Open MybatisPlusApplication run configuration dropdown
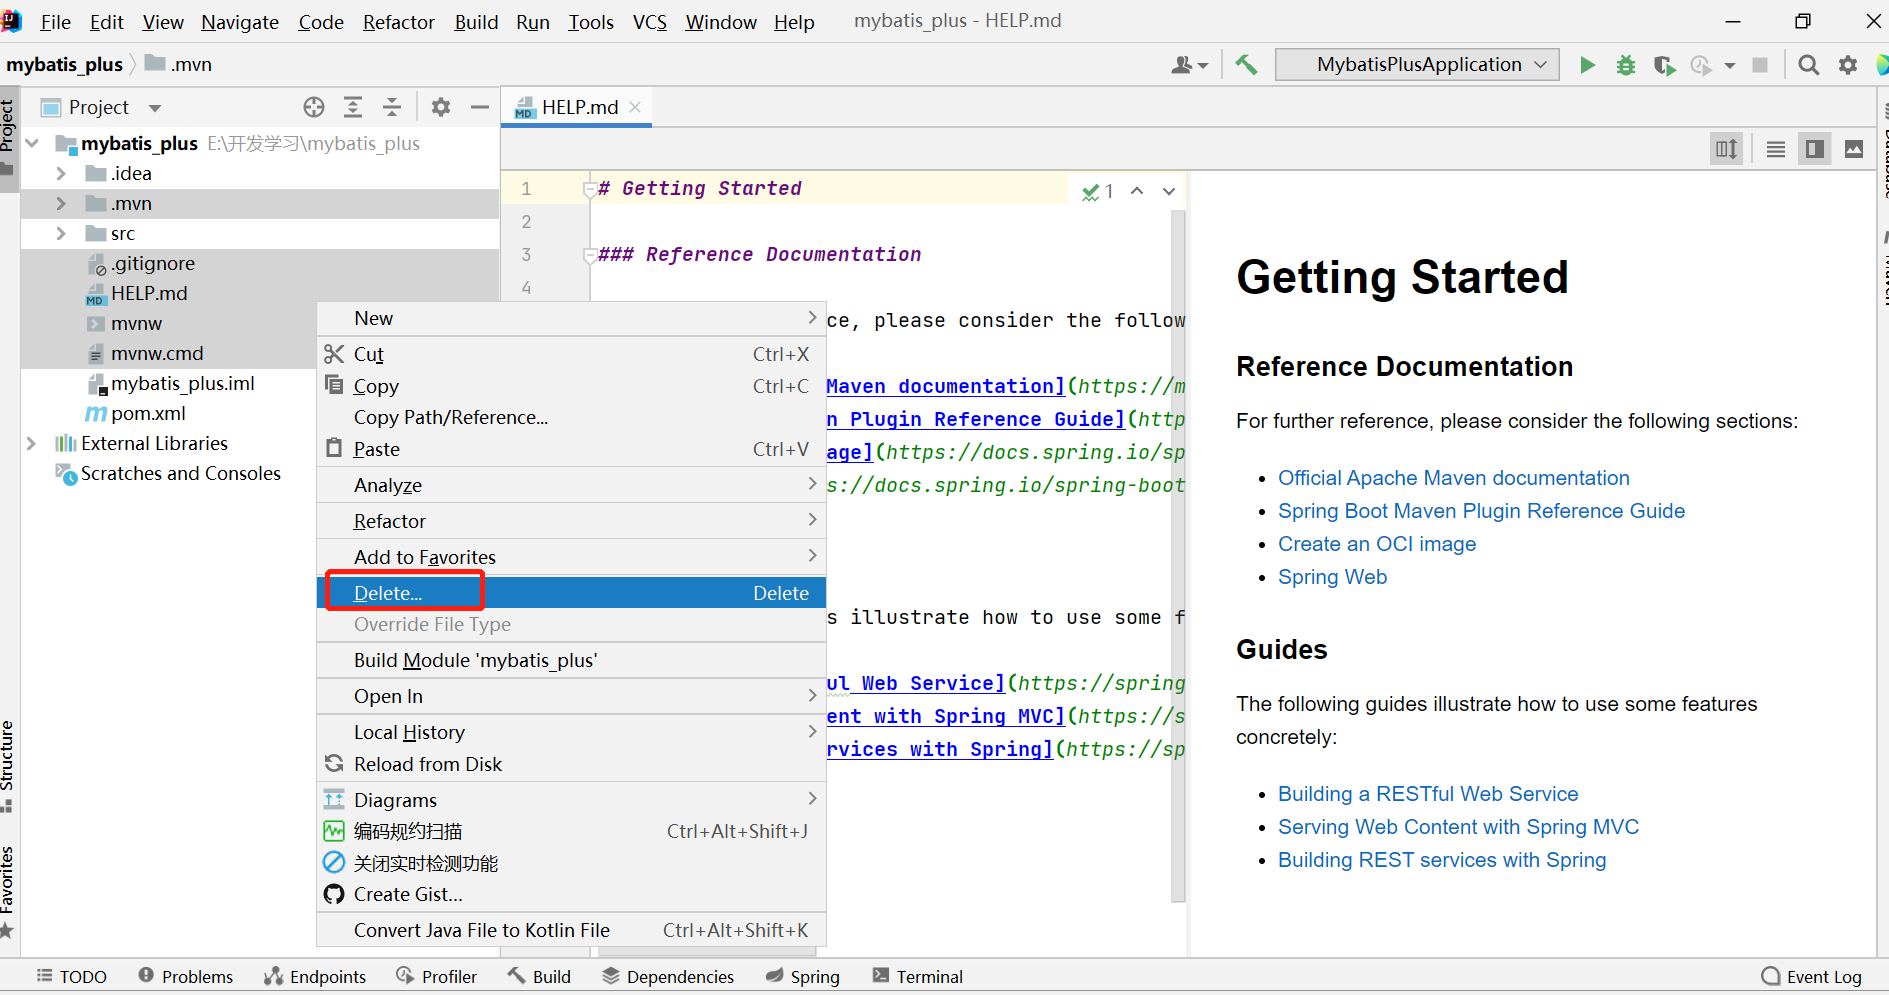Image resolution: width=1889 pixels, height=995 pixels. (x=1418, y=65)
